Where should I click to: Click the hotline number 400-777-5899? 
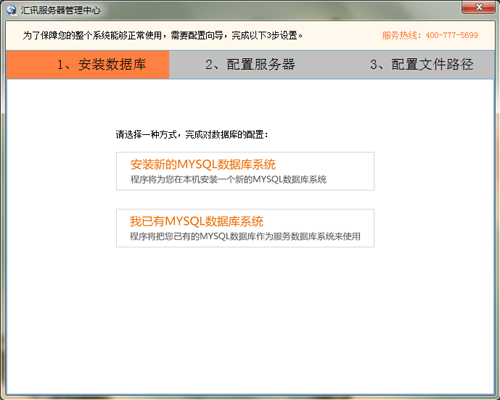point(452,35)
